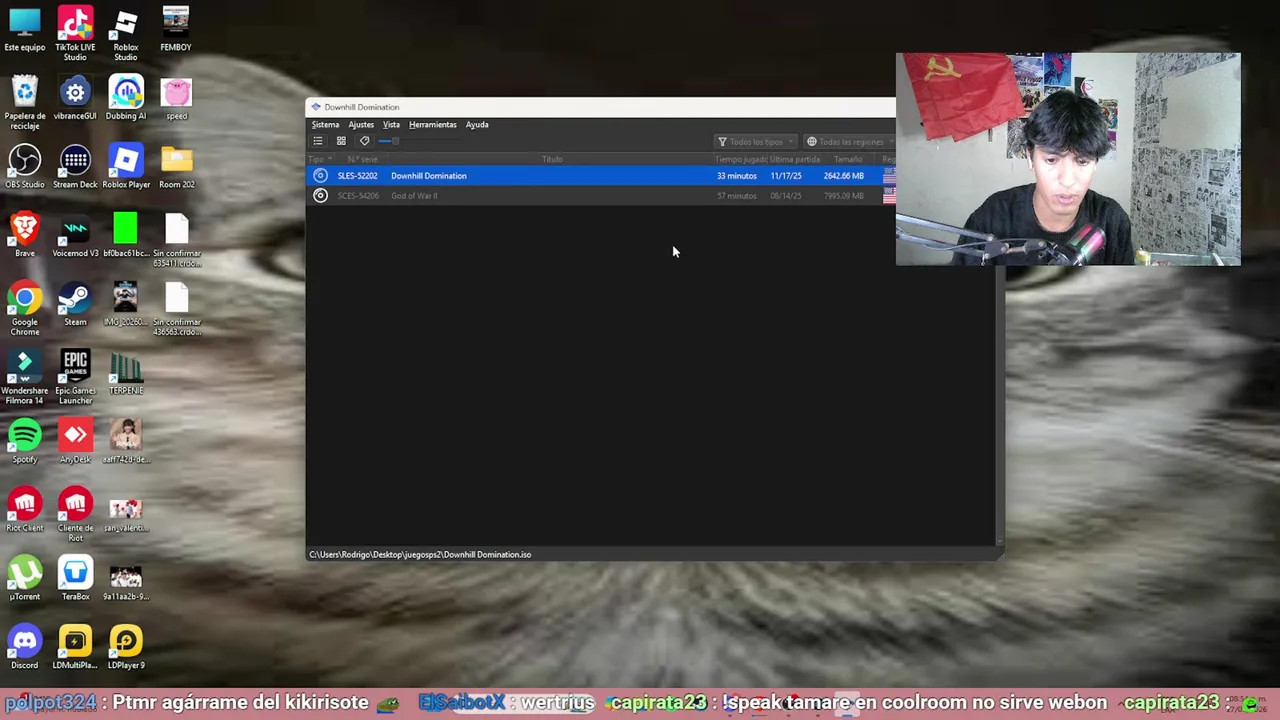Screen dimensions: 1280x720
Task: Open the FEMBOY desktop file
Action: tap(176, 30)
